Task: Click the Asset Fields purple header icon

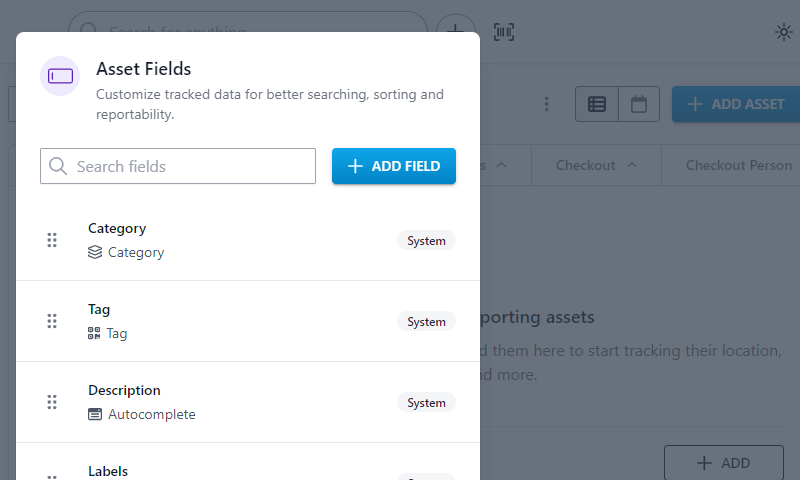Action: pos(60,76)
